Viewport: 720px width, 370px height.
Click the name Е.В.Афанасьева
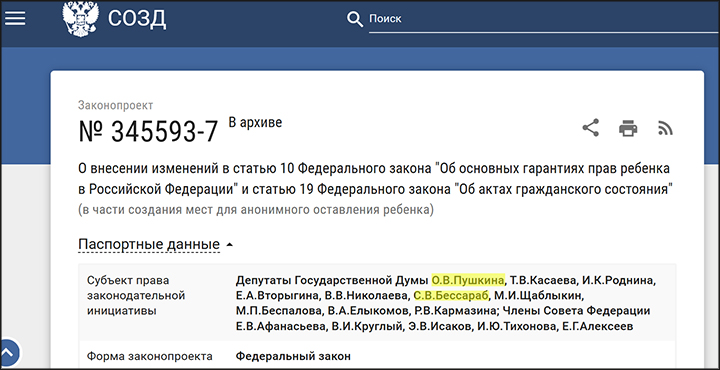(281, 326)
